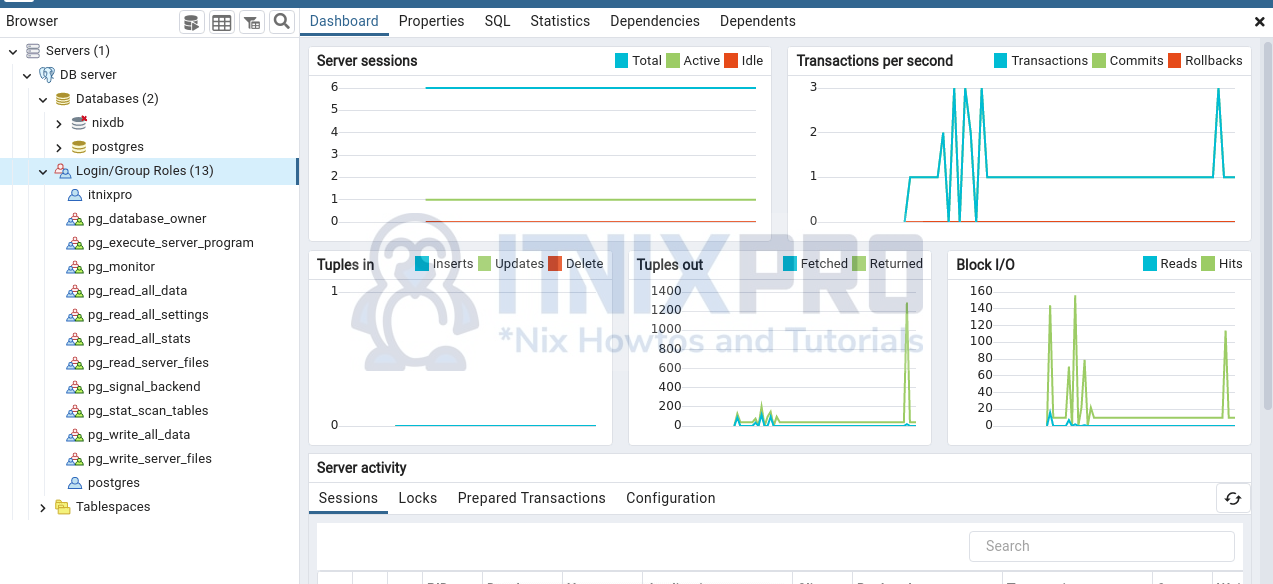Click the Active legend swatch
1273x584 pixels.
coord(673,61)
